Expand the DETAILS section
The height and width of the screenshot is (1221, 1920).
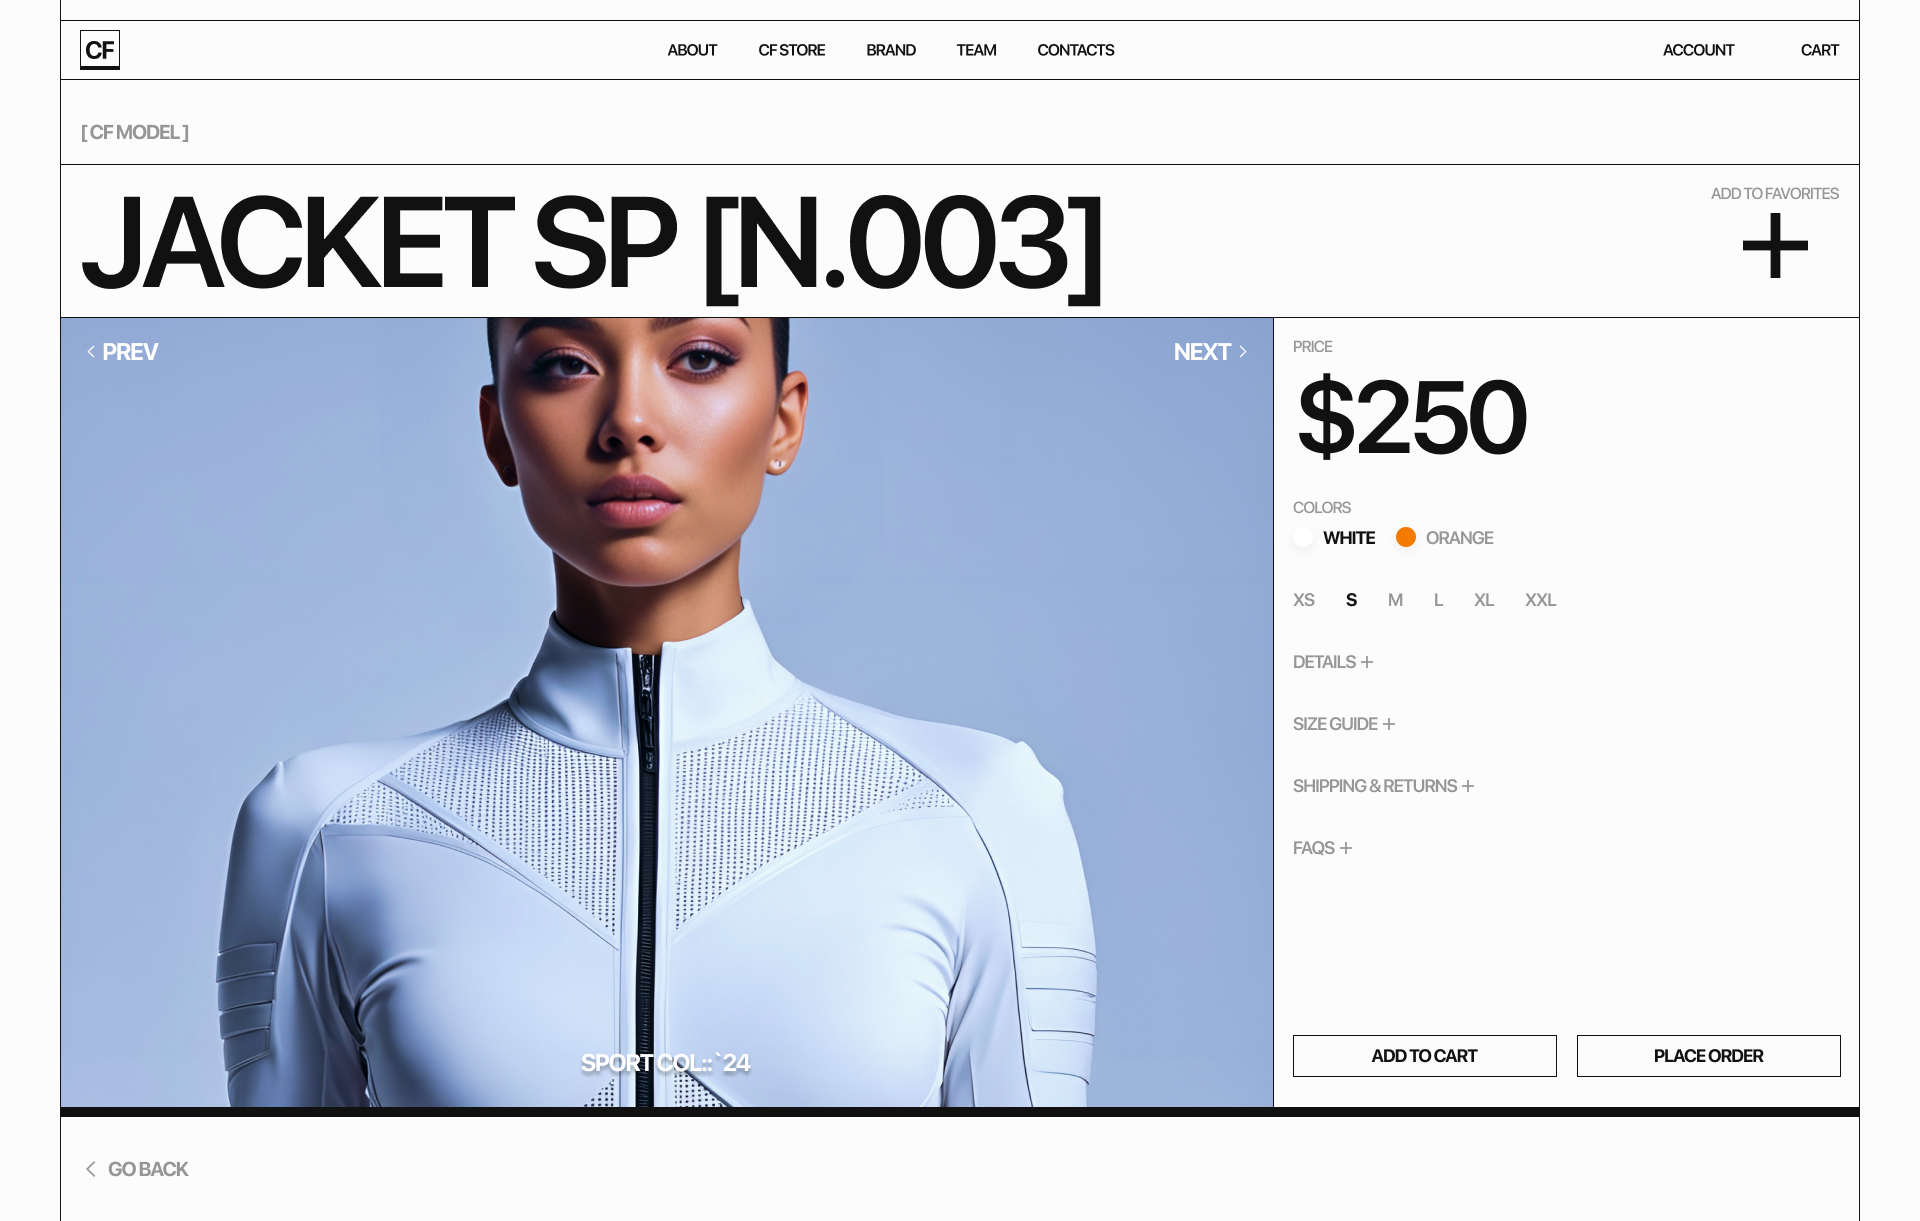click(1333, 662)
